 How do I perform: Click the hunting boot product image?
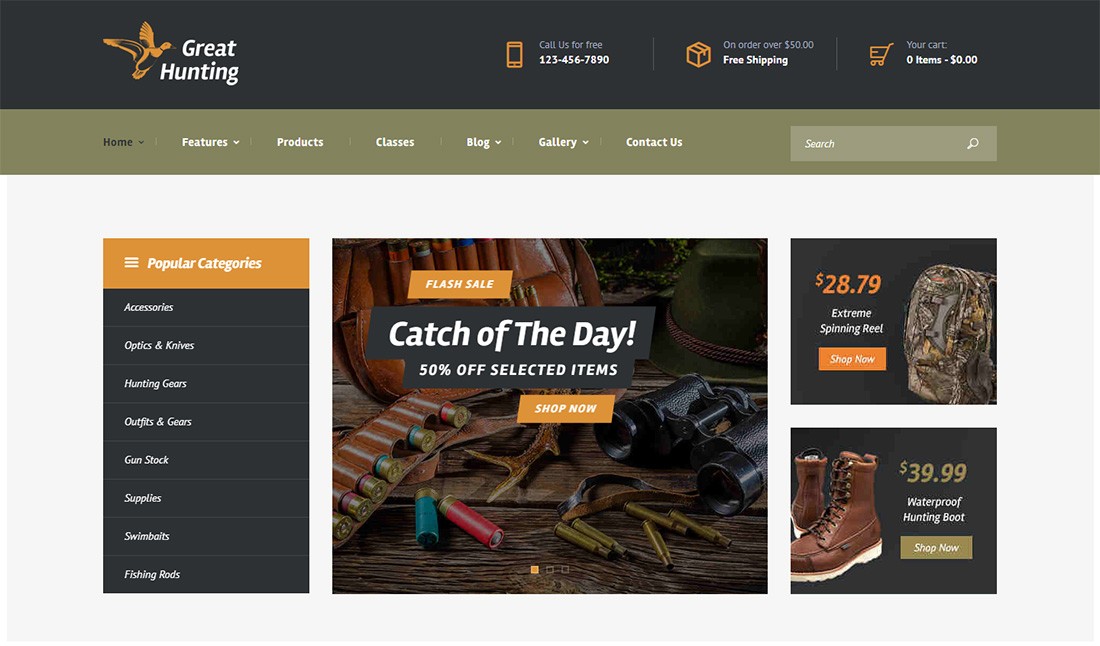coord(837,516)
